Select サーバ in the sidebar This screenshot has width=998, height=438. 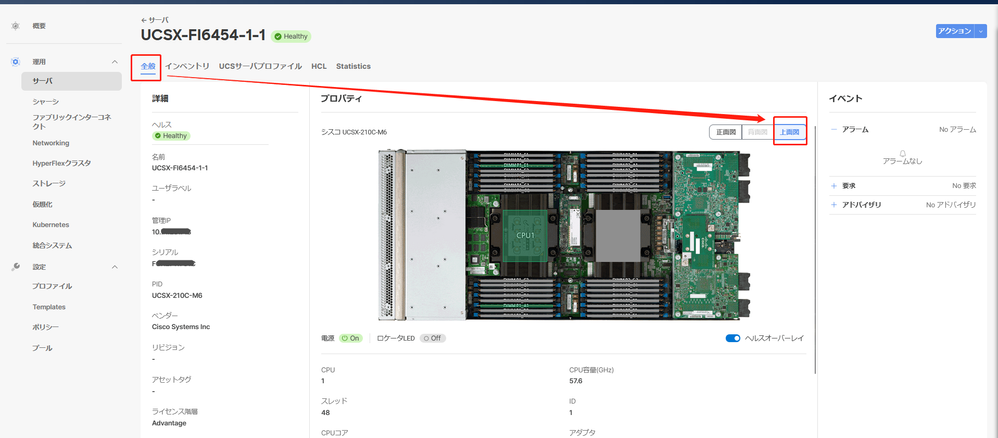pos(71,81)
